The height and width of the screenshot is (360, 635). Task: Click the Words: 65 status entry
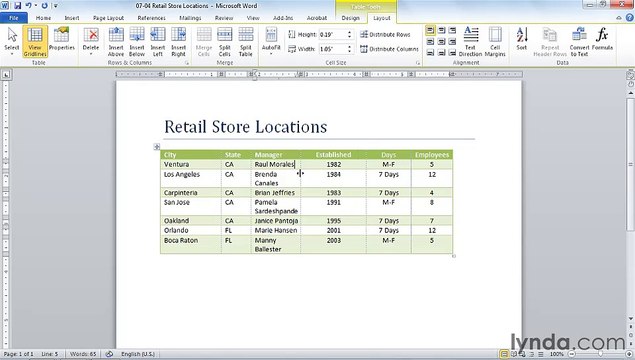[83, 354]
